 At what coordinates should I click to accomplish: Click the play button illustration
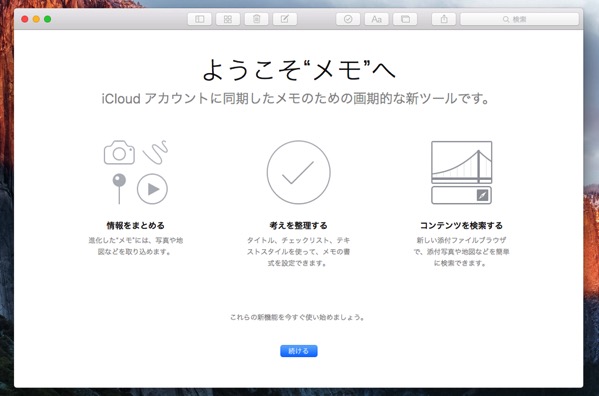[x=152, y=189]
